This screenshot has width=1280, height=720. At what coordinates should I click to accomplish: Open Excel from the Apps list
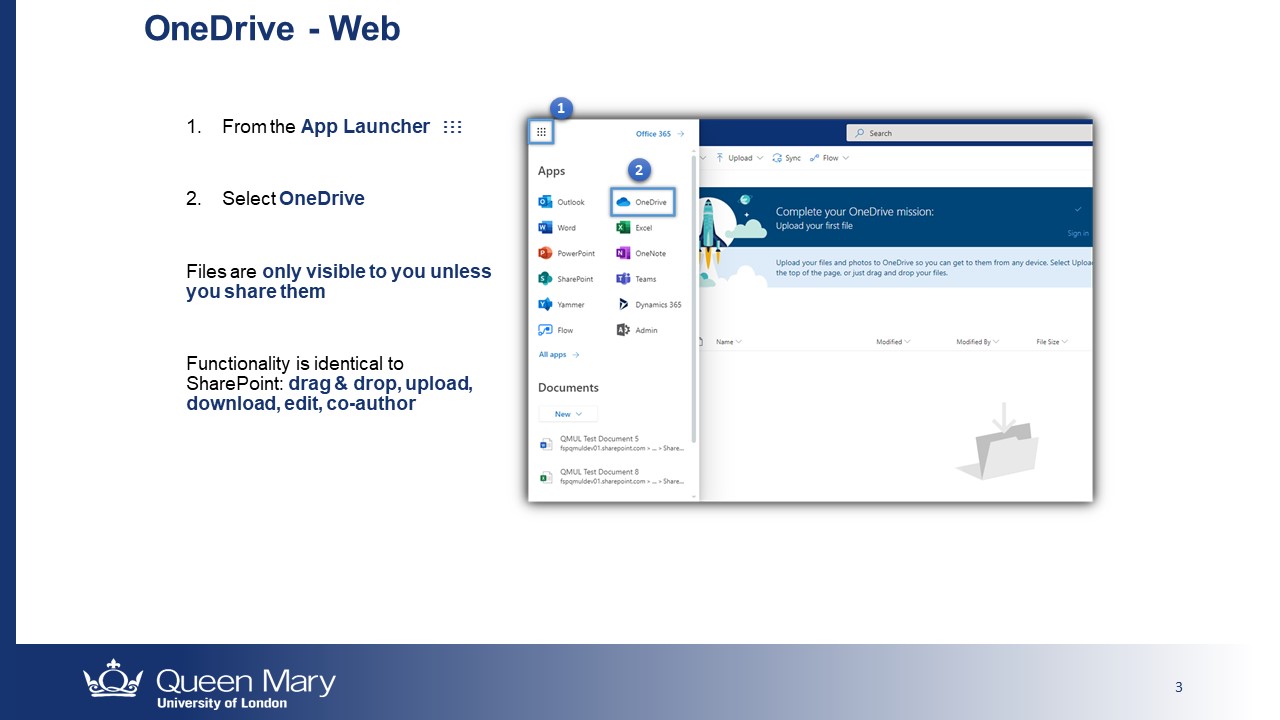pos(635,228)
